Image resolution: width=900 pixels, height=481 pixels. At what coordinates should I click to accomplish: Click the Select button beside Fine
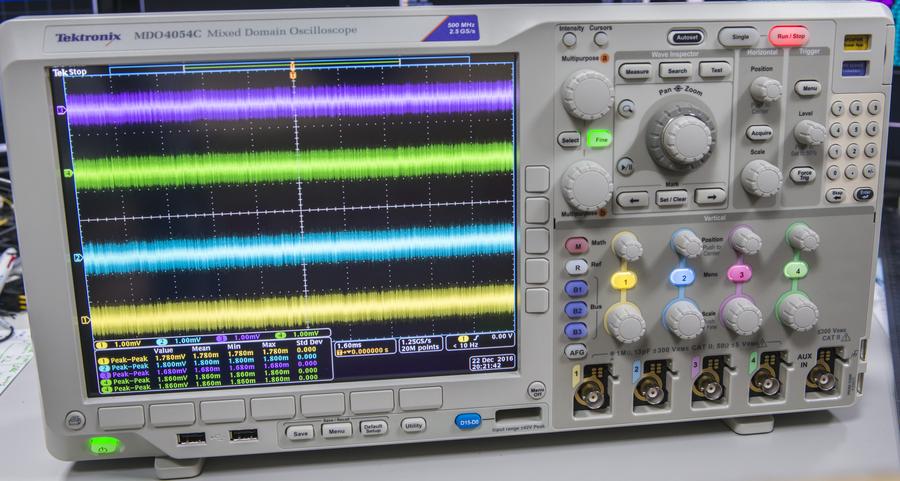pos(569,140)
